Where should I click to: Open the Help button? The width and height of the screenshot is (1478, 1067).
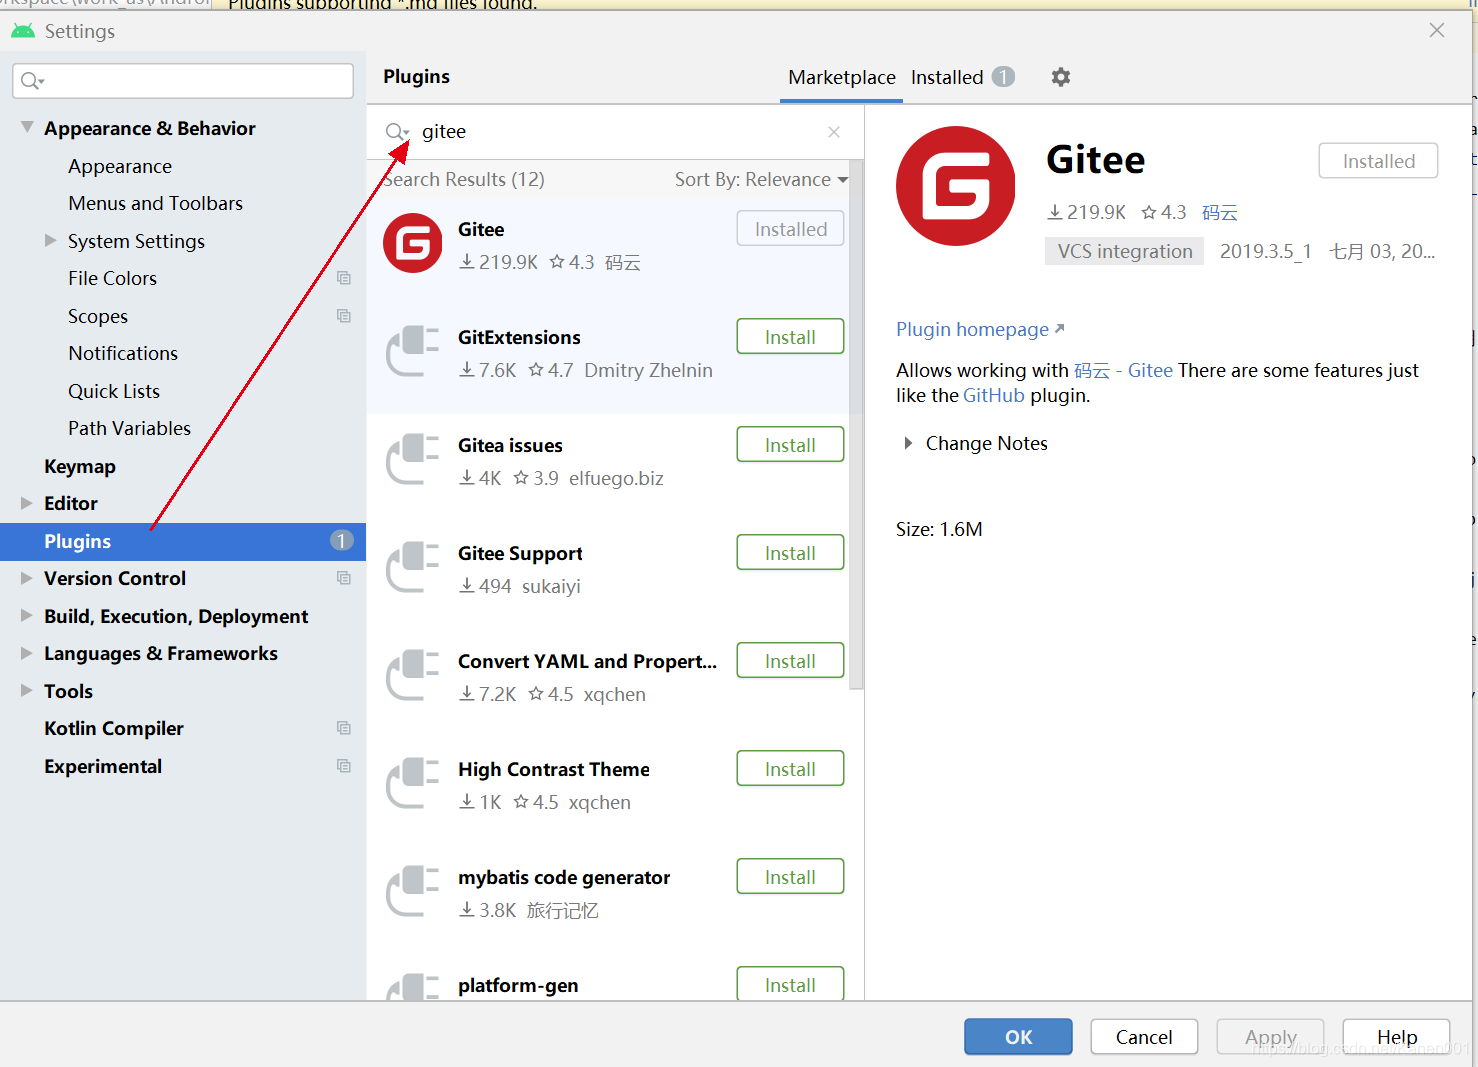(1396, 1037)
